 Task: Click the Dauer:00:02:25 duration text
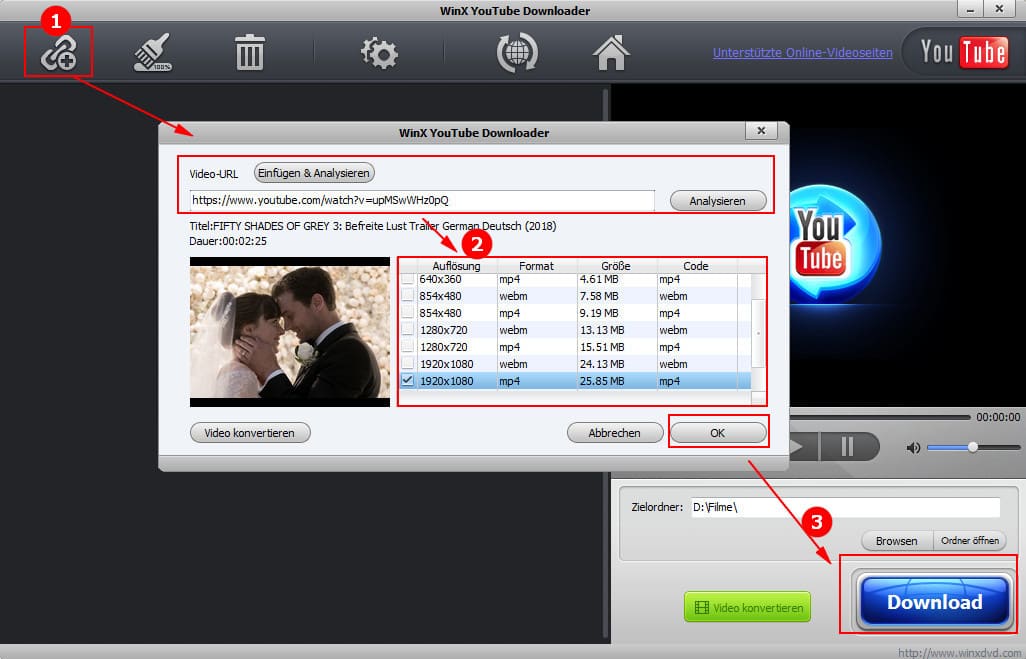tap(228, 241)
